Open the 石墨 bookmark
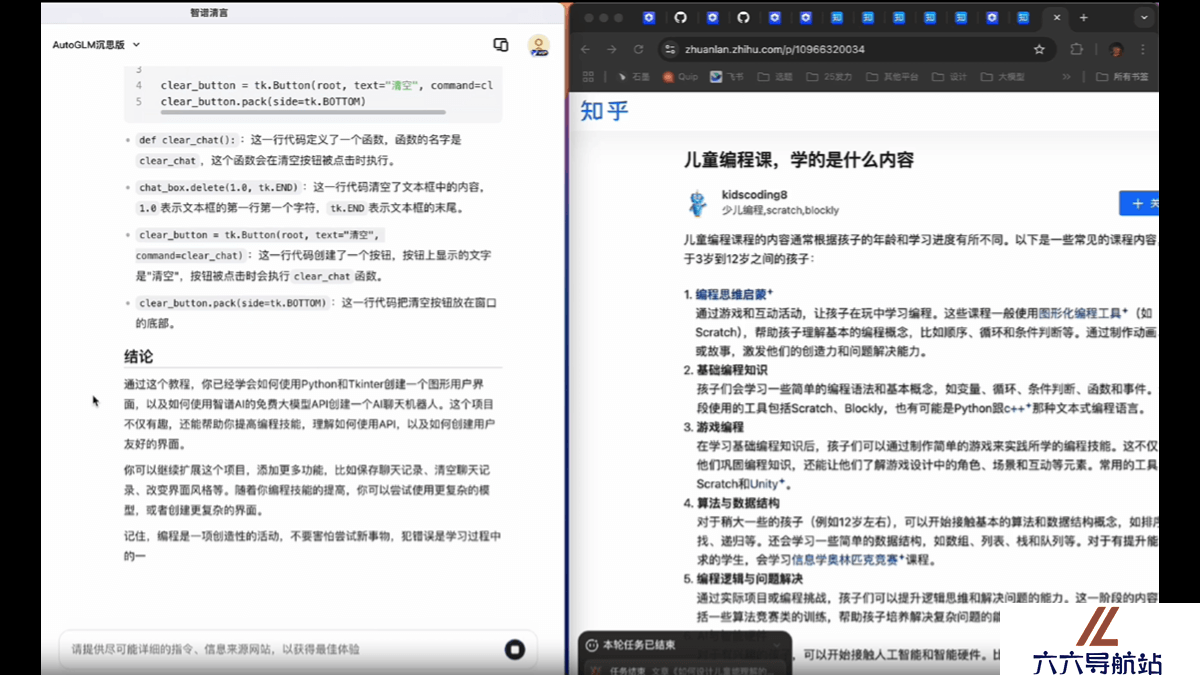The image size is (1200, 675). pos(633,77)
